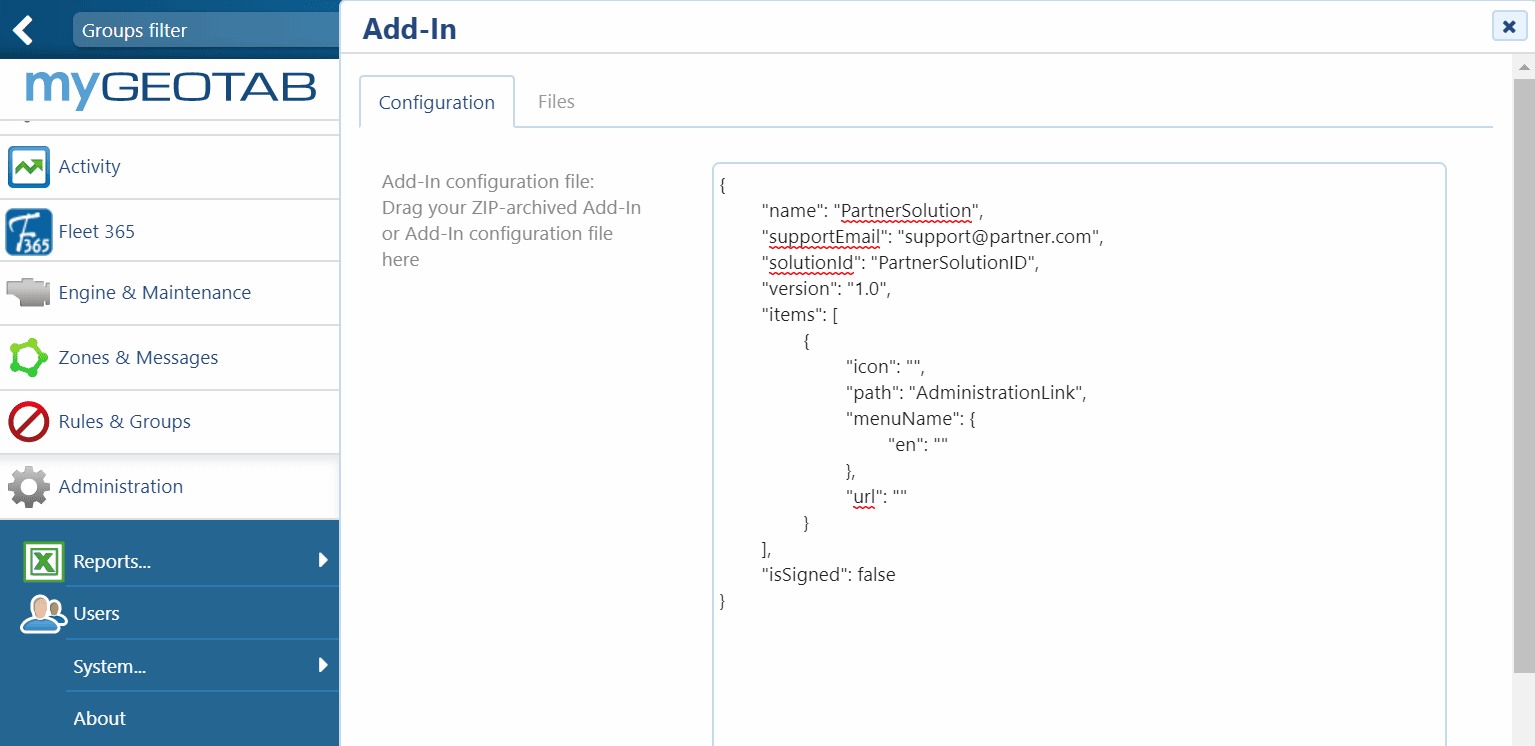The width and height of the screenshot is (1535, 746).
Task: Click the Reports Excel spreadsheet icon
Action: point(44,561)
